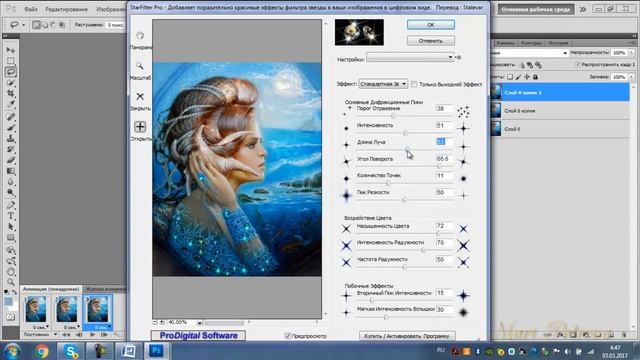Open frame 1 delay time dropdown
This screenshot has height=360, width=640.
(x=48, y=327)
